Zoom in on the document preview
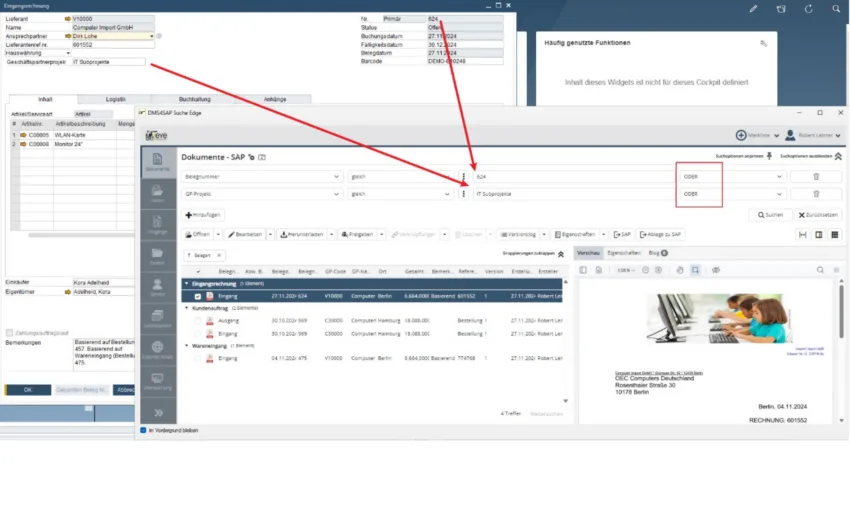 (x=658, y=270)
